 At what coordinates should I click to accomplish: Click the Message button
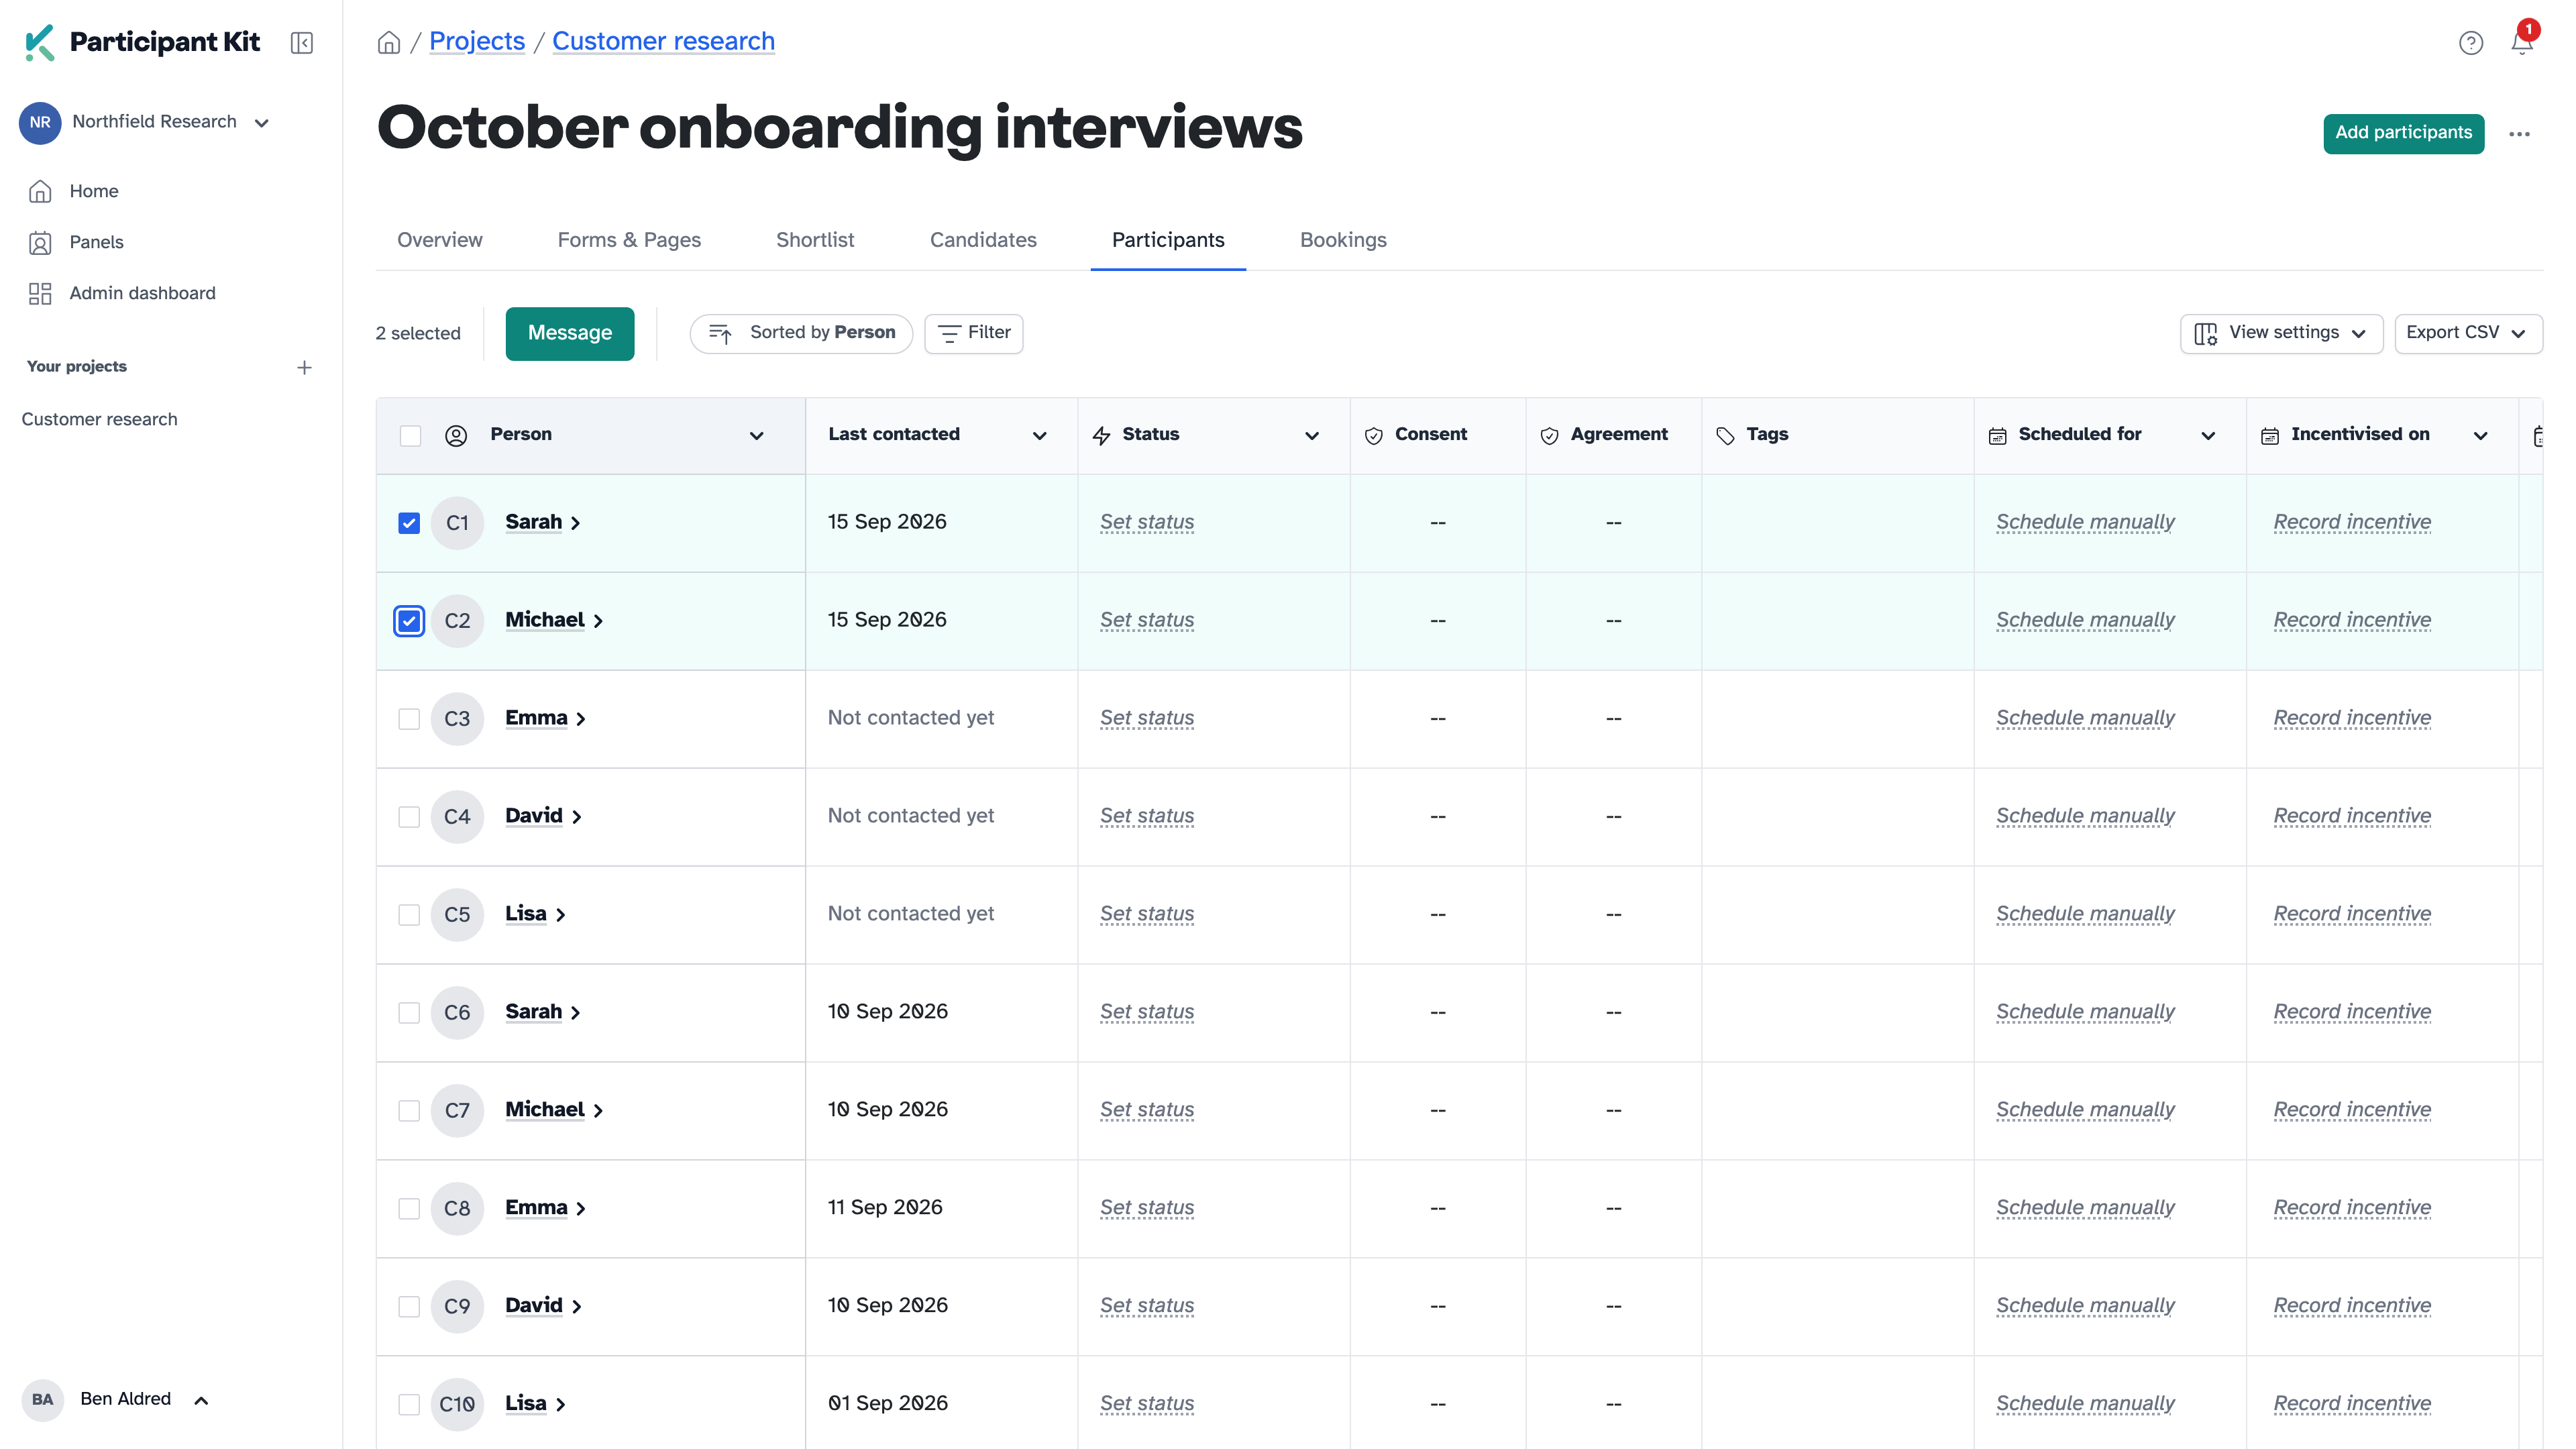click(570, 333)
